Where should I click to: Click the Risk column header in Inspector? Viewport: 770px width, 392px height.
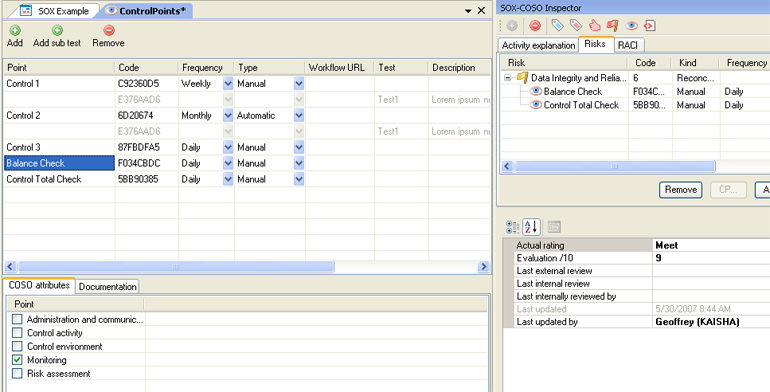[564, 63]
